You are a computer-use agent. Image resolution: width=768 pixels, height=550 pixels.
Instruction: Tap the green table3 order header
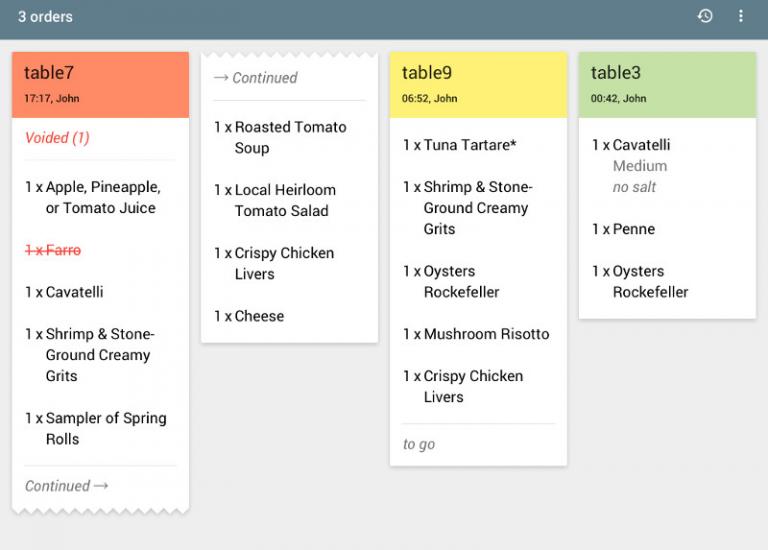(x=667, y=84)
